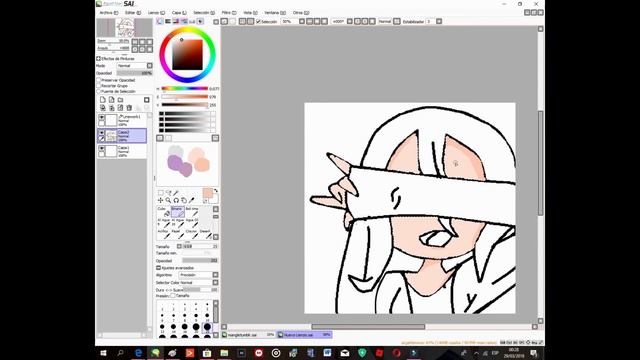Open the Estabilizador dropdown
Viewport: 640px width, 360px height.
point(439,21)
